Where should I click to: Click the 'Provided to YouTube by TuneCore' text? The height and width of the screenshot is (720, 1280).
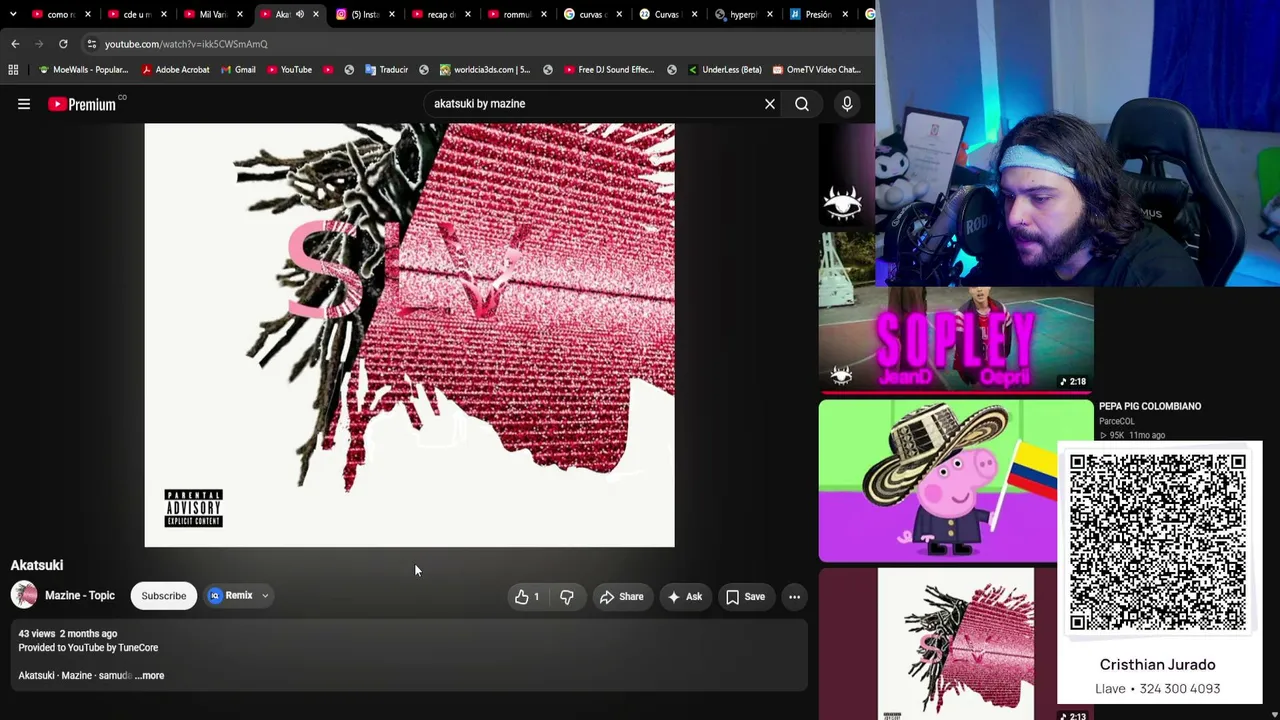[88, 648]
